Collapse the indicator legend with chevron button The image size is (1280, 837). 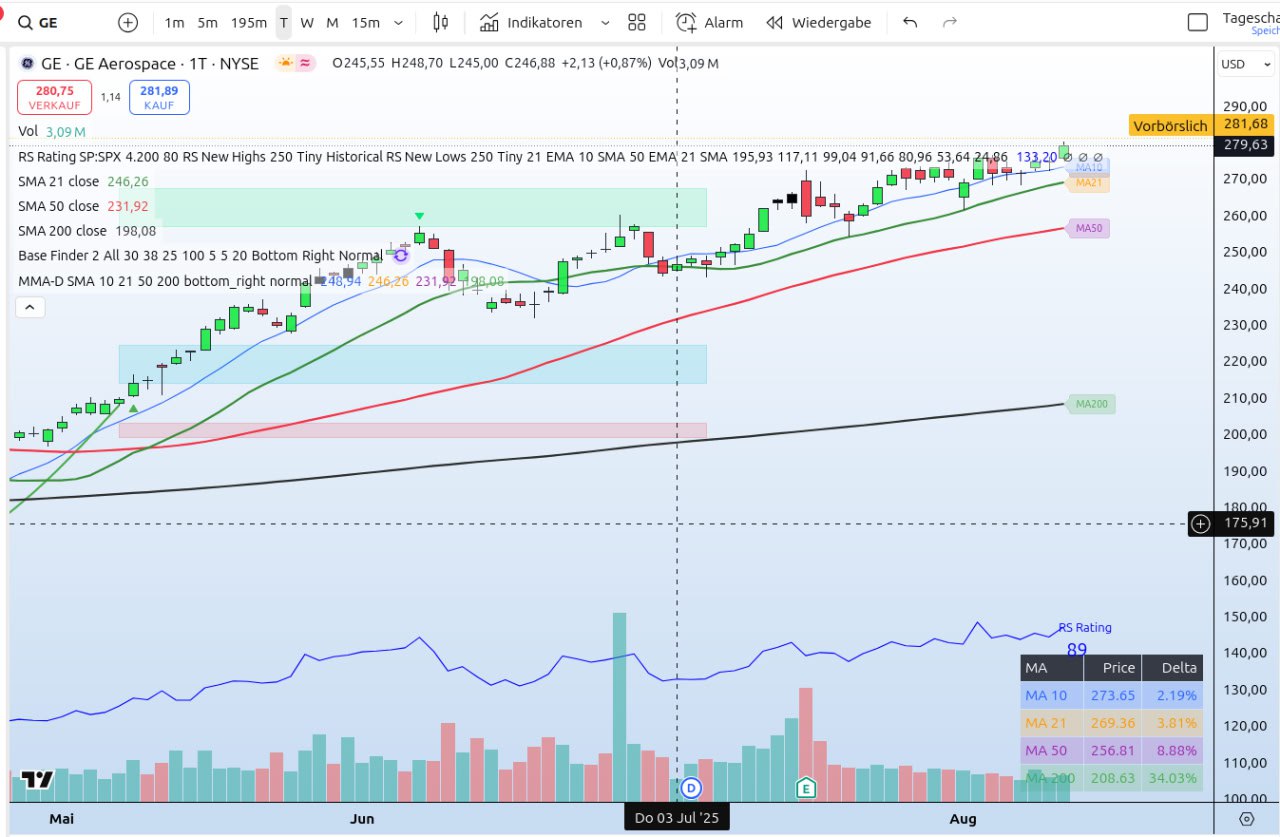30,307
